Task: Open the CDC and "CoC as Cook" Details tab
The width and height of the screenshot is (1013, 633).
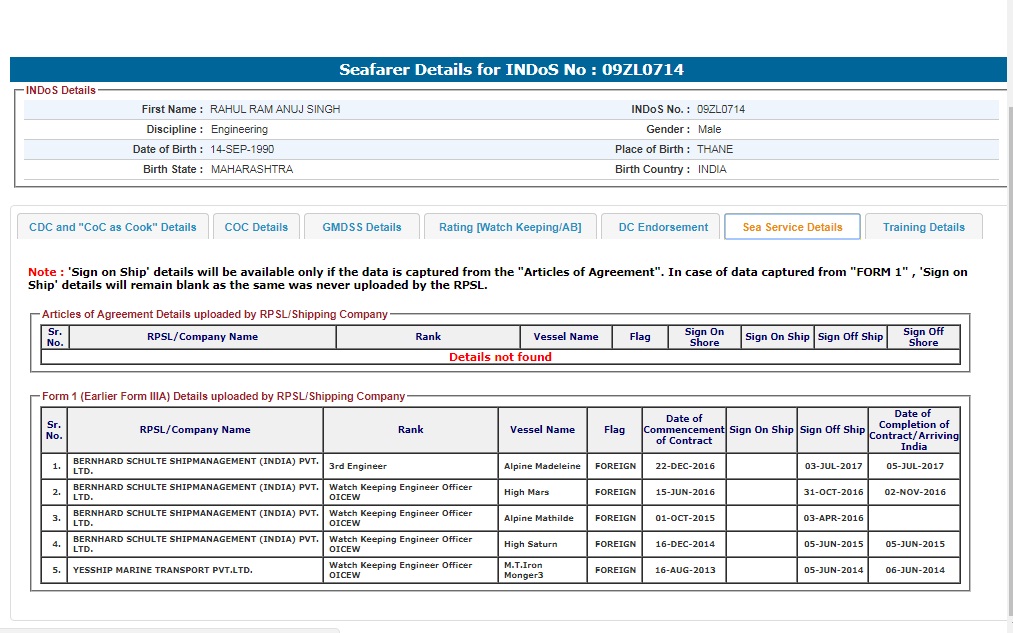Action: click(x=113, y=227)
